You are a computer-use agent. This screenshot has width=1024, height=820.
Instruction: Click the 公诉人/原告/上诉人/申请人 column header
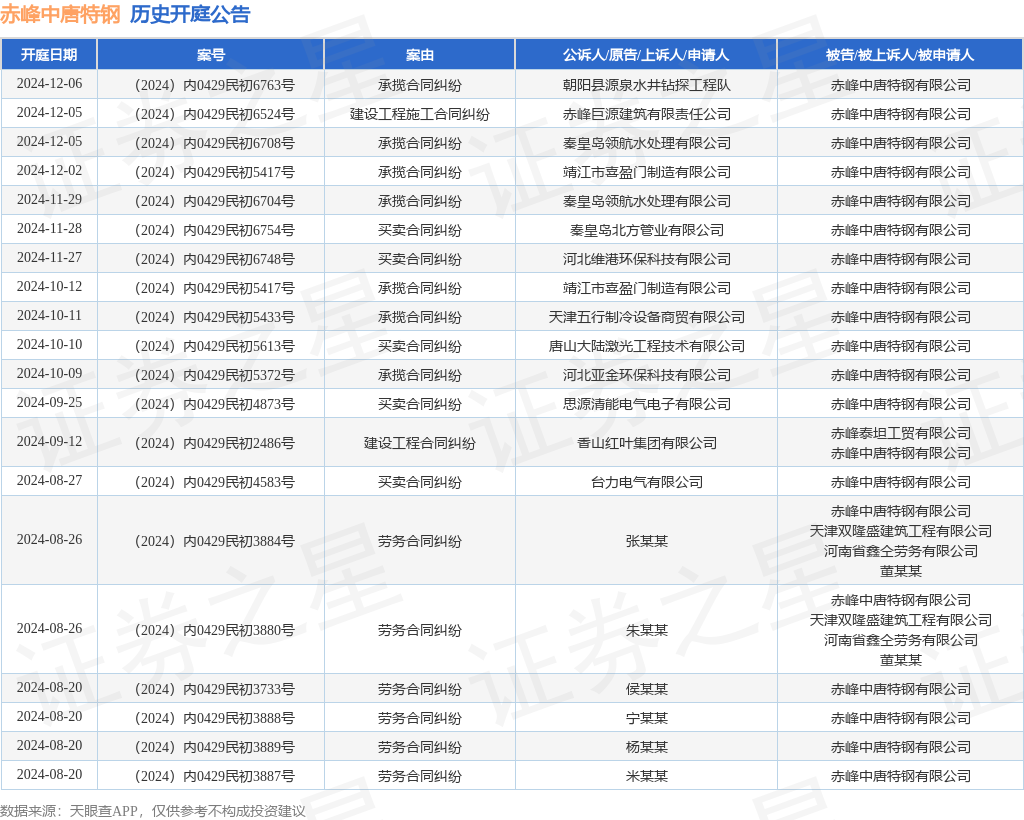[646, 55]
